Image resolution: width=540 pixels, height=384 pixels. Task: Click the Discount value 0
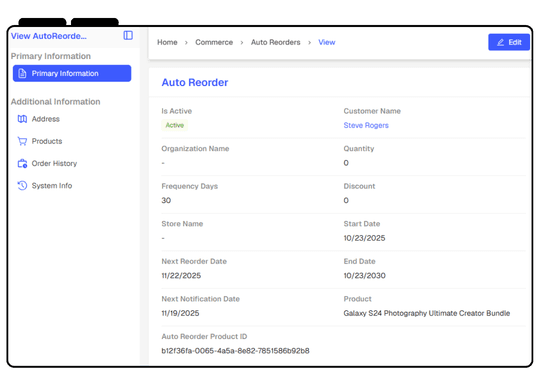coord(346,200)
